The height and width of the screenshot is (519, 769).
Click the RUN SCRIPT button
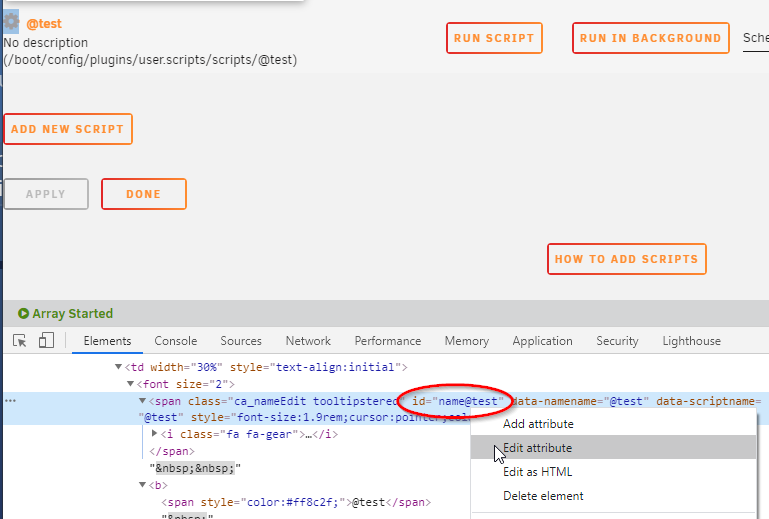[494, 38]
